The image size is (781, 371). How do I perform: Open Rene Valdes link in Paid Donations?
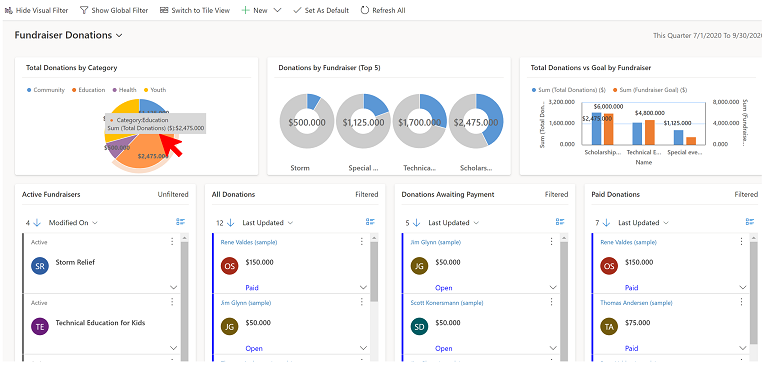(629, 243)
